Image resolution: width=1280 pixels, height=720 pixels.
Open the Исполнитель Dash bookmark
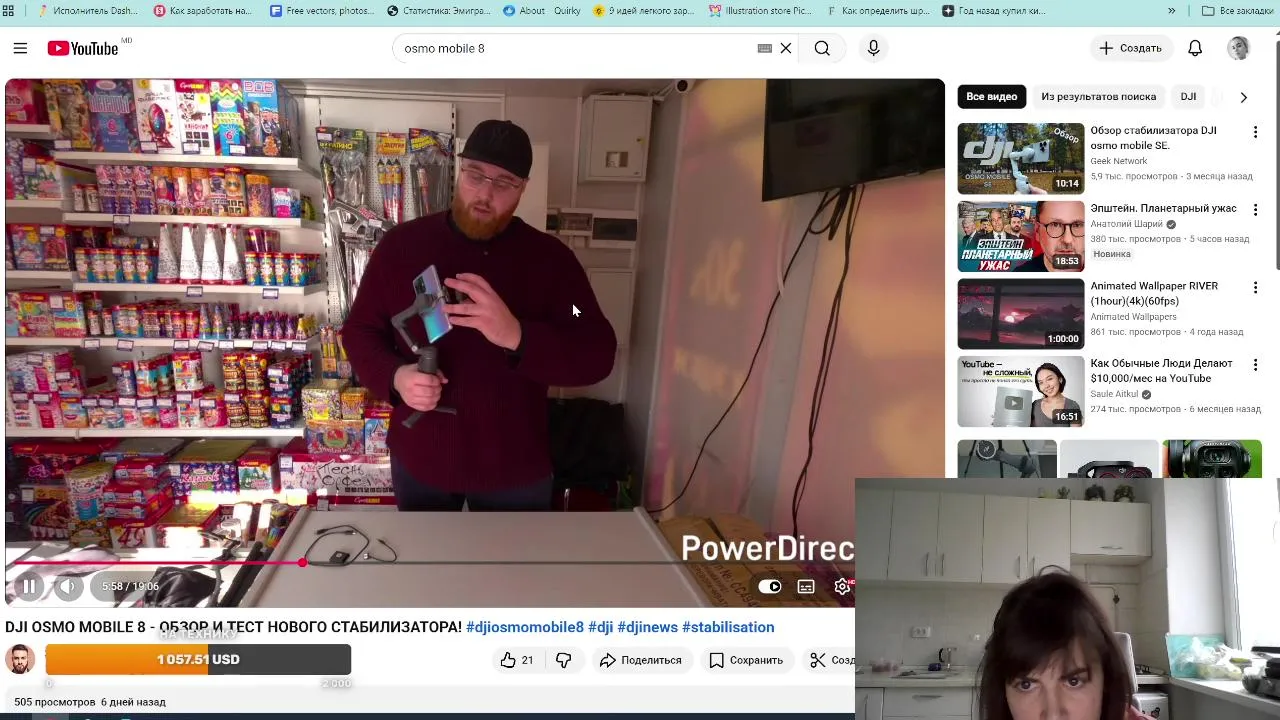coord(87,11)
